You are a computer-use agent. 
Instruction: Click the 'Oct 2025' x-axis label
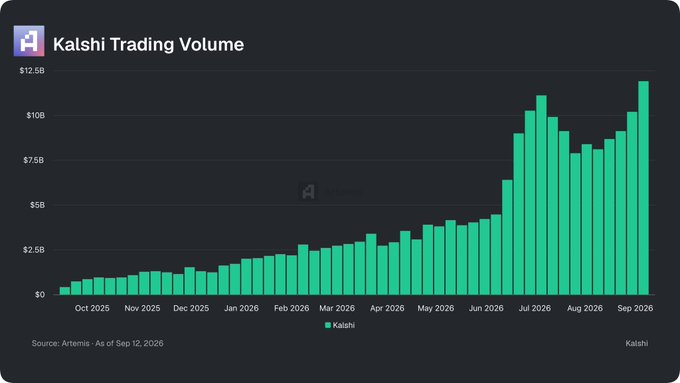(92, 308)
